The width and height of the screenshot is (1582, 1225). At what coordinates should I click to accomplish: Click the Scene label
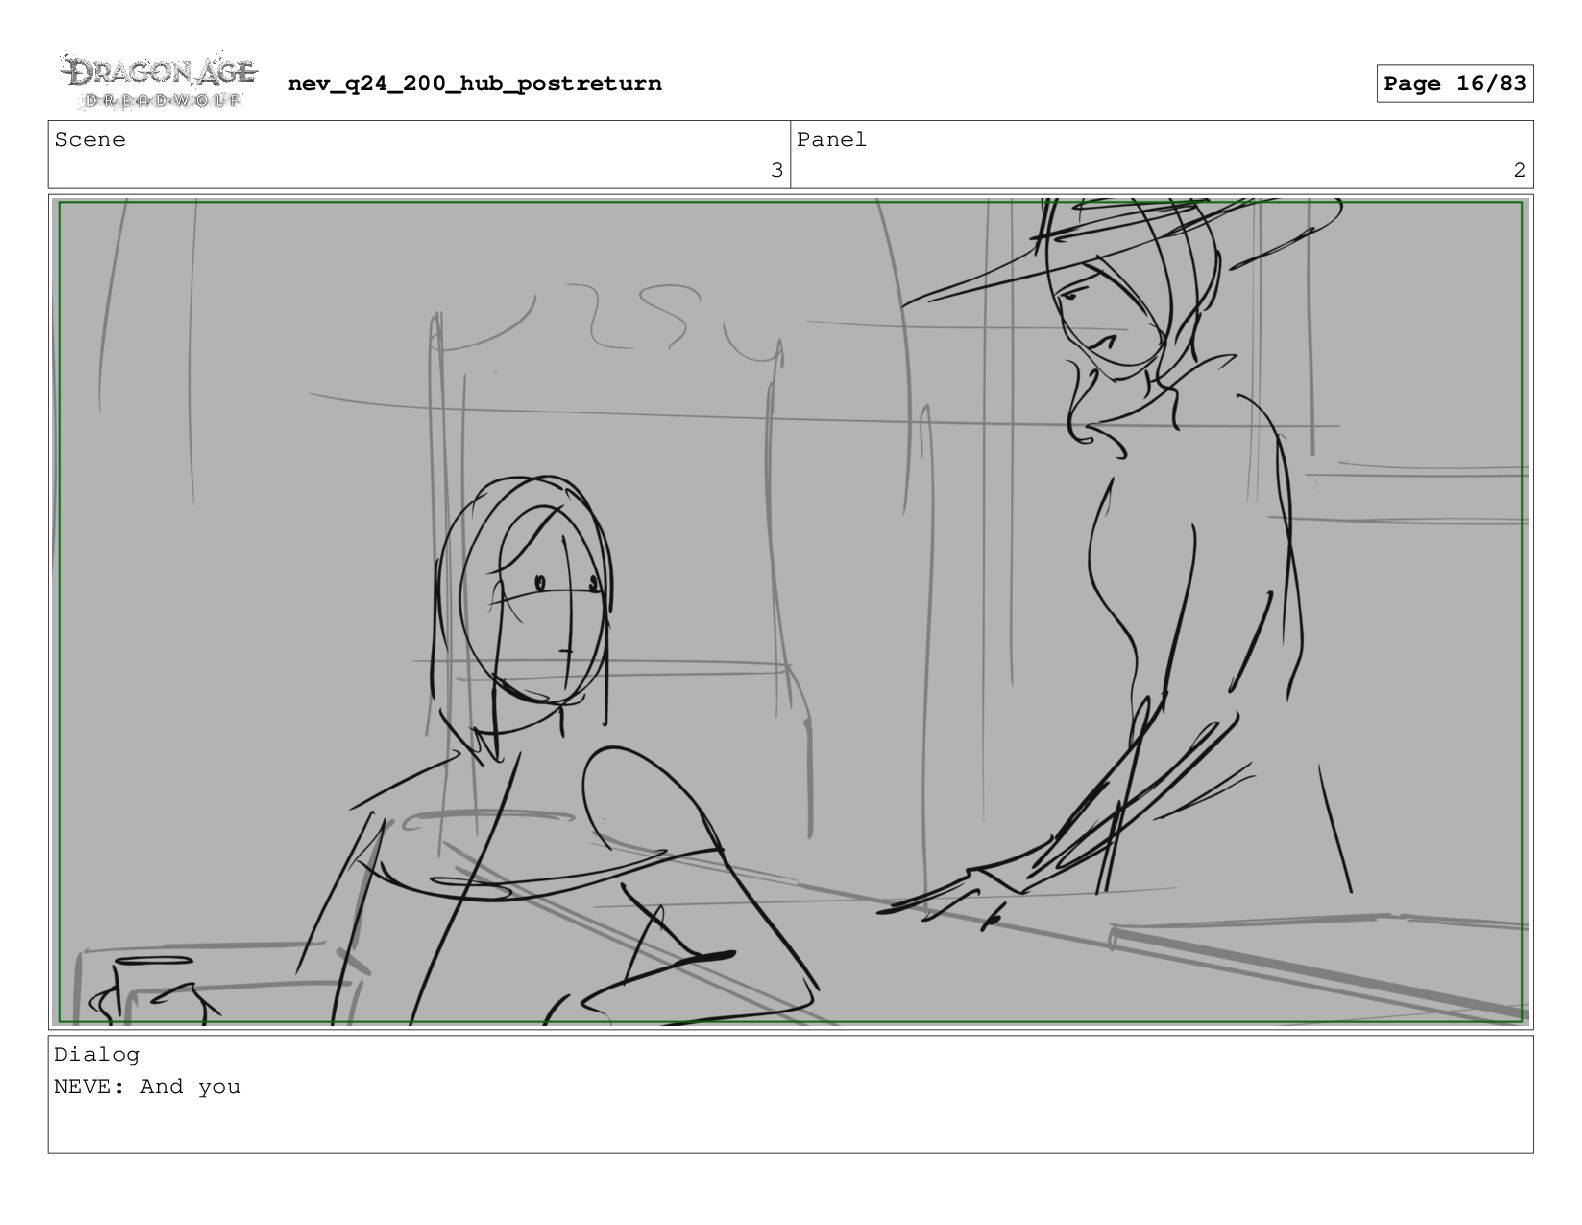point(90,140)
